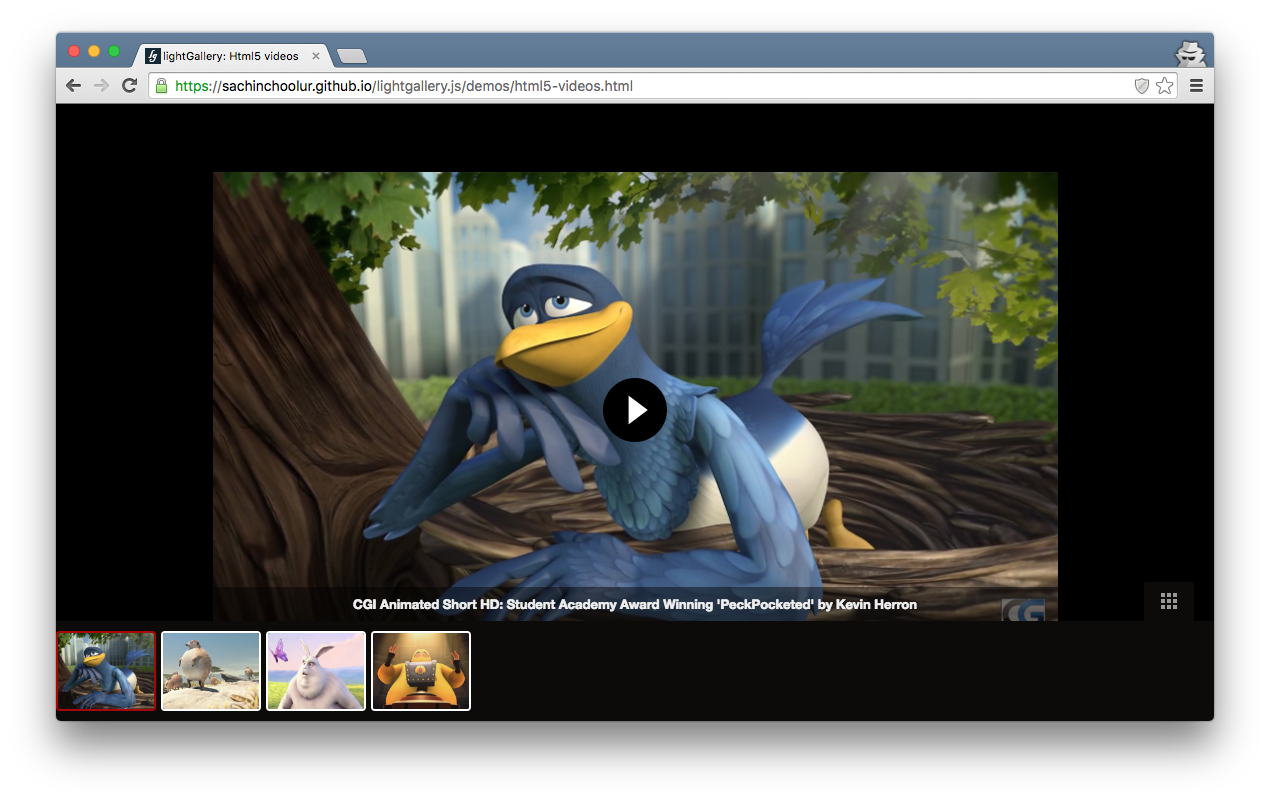Image resolution: width=1270 pixels, height=801 pixels.
Task: Reload the current page
Action: [129, 86]
